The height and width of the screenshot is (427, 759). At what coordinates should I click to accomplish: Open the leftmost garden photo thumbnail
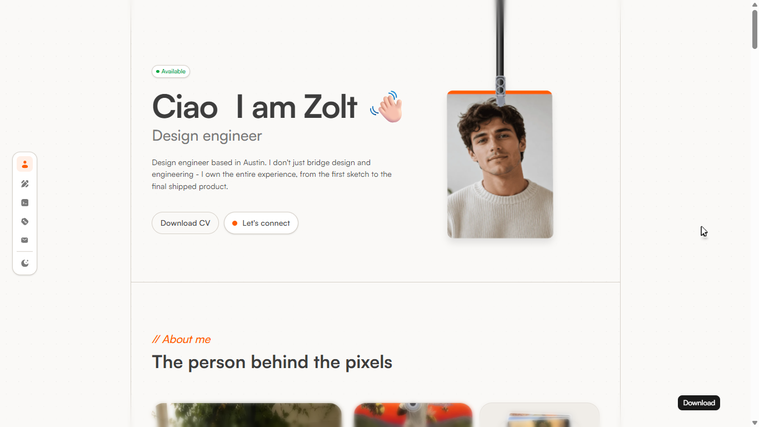[x=247, y=415]
